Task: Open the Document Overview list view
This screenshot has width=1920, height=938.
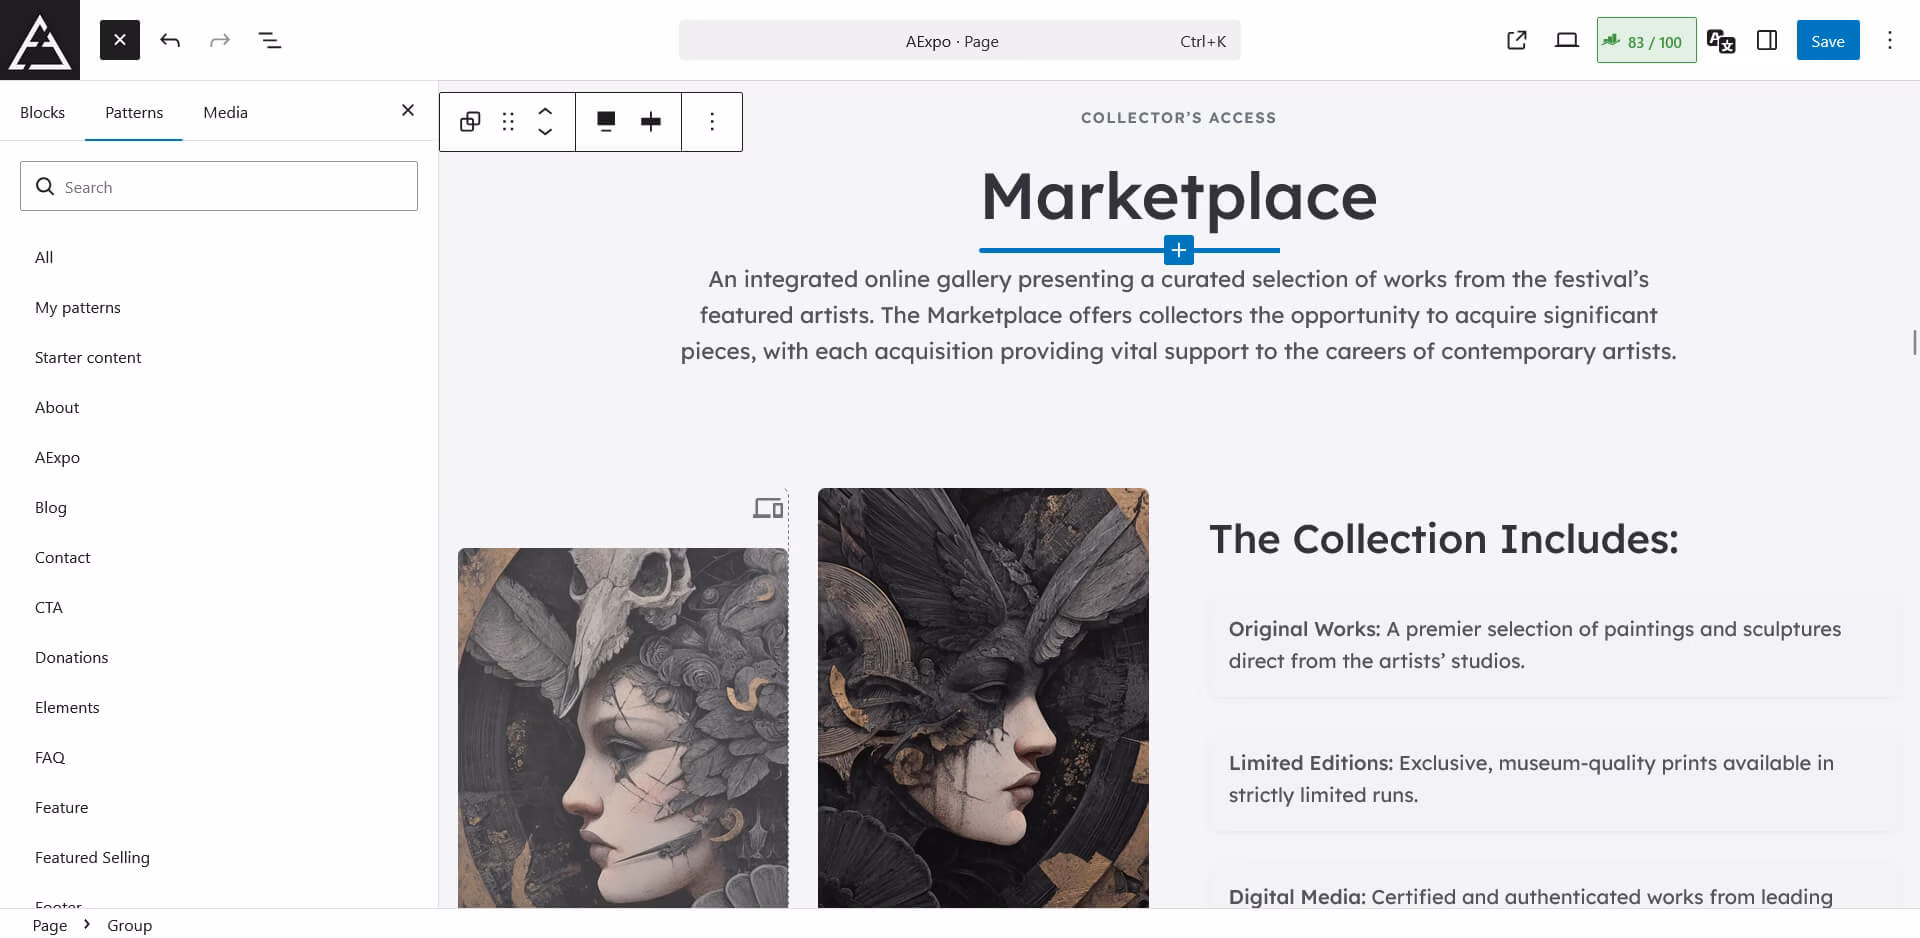Action: [269, 40]
